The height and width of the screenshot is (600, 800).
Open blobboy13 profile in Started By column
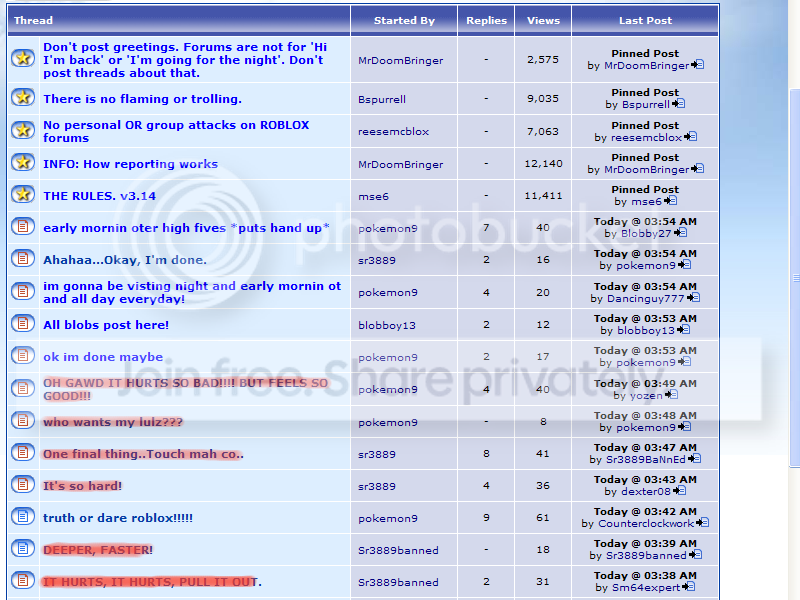coord(387,326)
